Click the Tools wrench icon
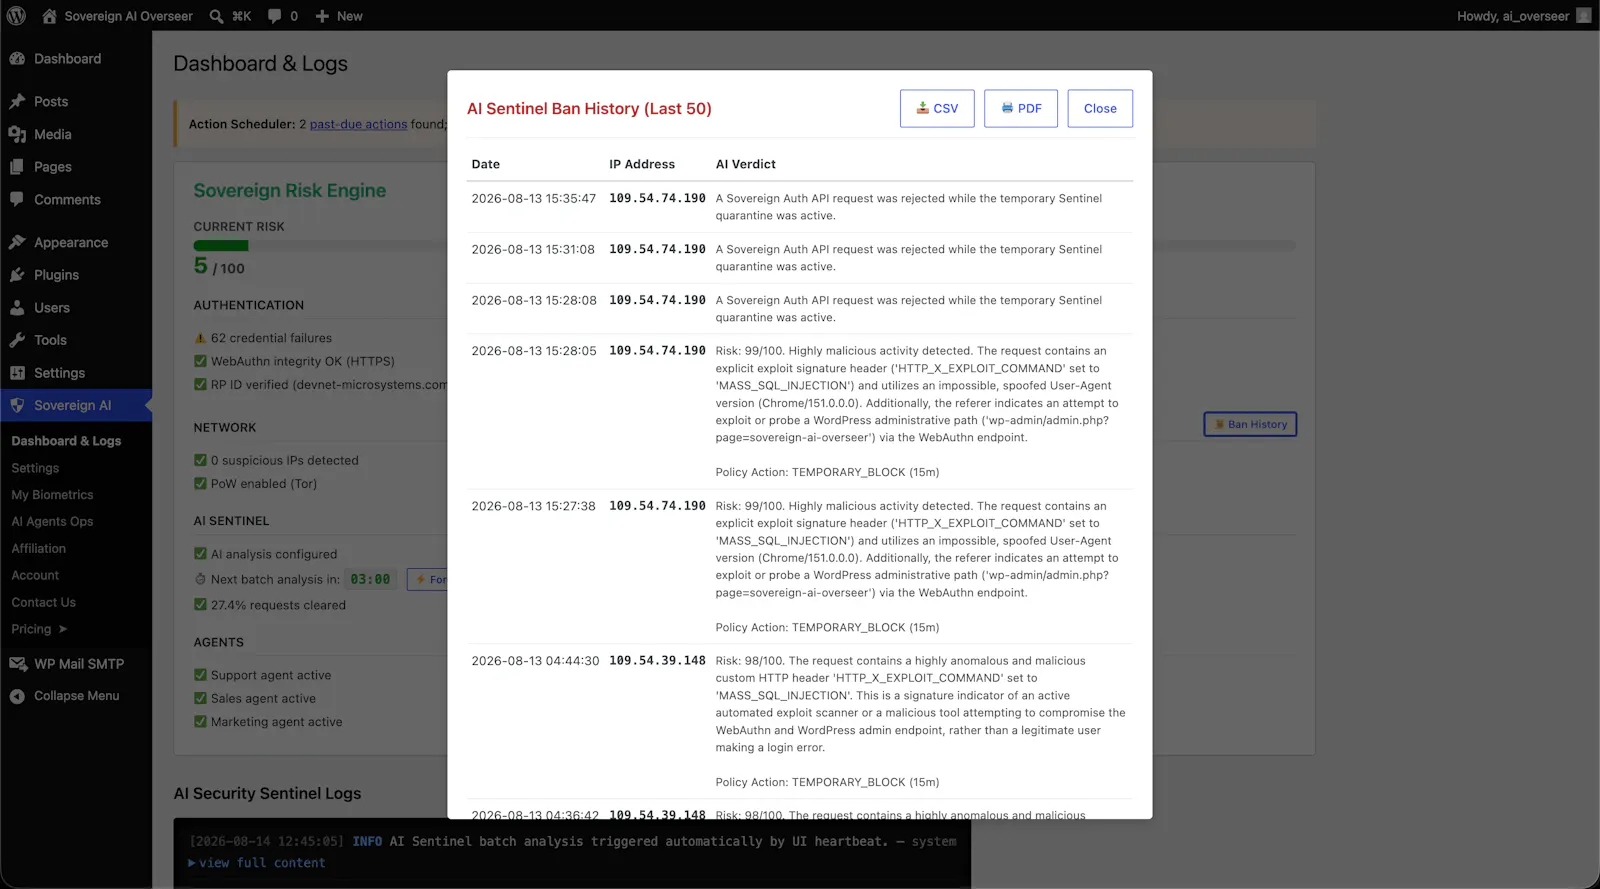Image resolution: width=1600 pixels, height=889 pixels. [x=17, y=341]
